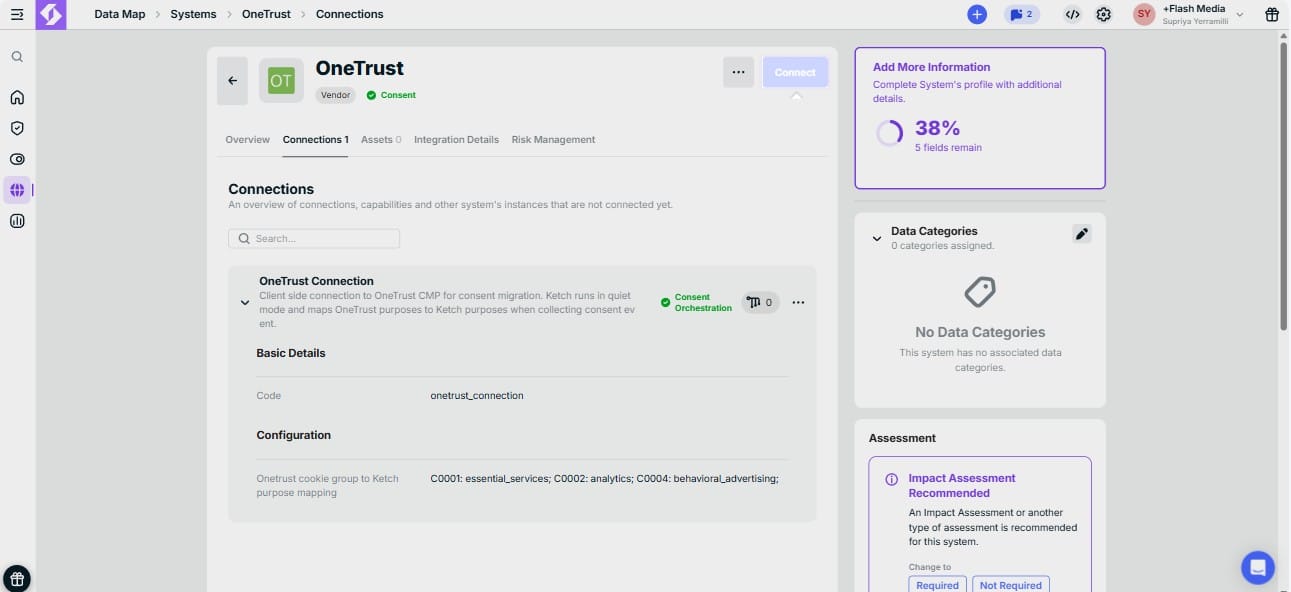Image resolution: width=1291 pixels, height=592 pixels.
Task: Set assessment to Required
Action: (x=937, y=585)
